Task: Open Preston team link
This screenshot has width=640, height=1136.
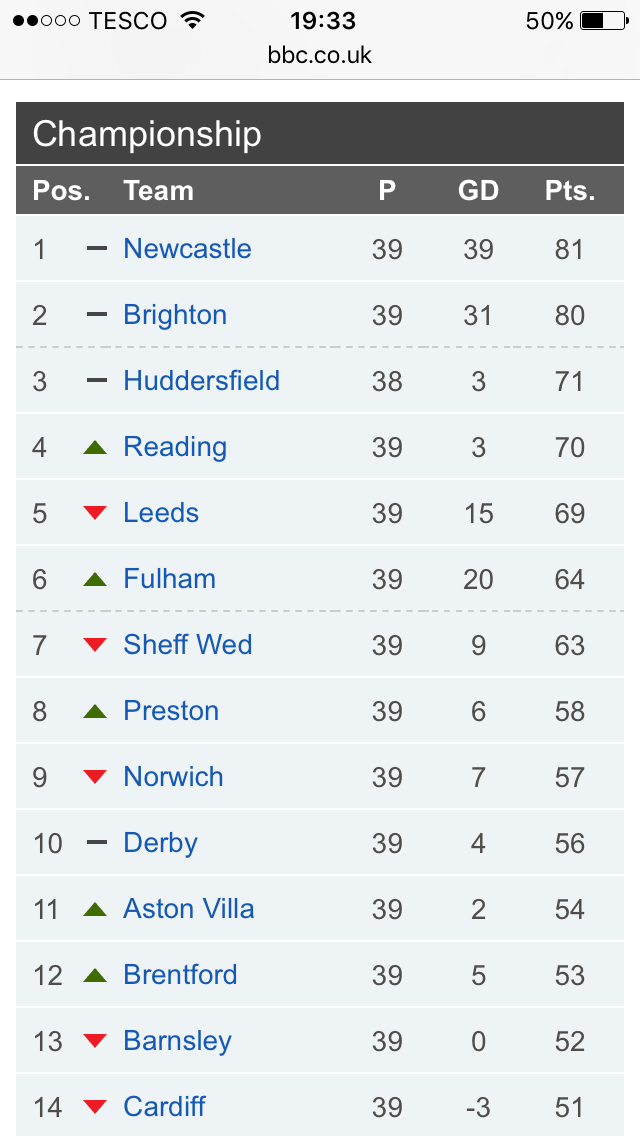Action: [171, 711]
